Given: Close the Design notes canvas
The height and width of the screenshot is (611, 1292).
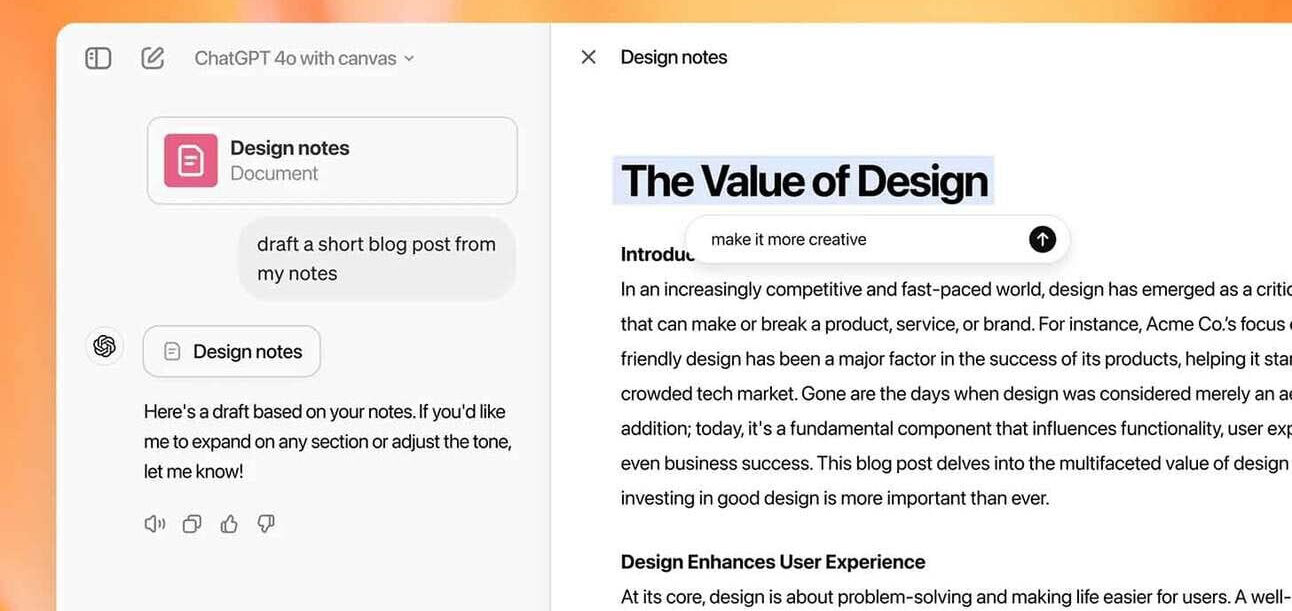Looking at the screenshot, I should pos(588,57).
